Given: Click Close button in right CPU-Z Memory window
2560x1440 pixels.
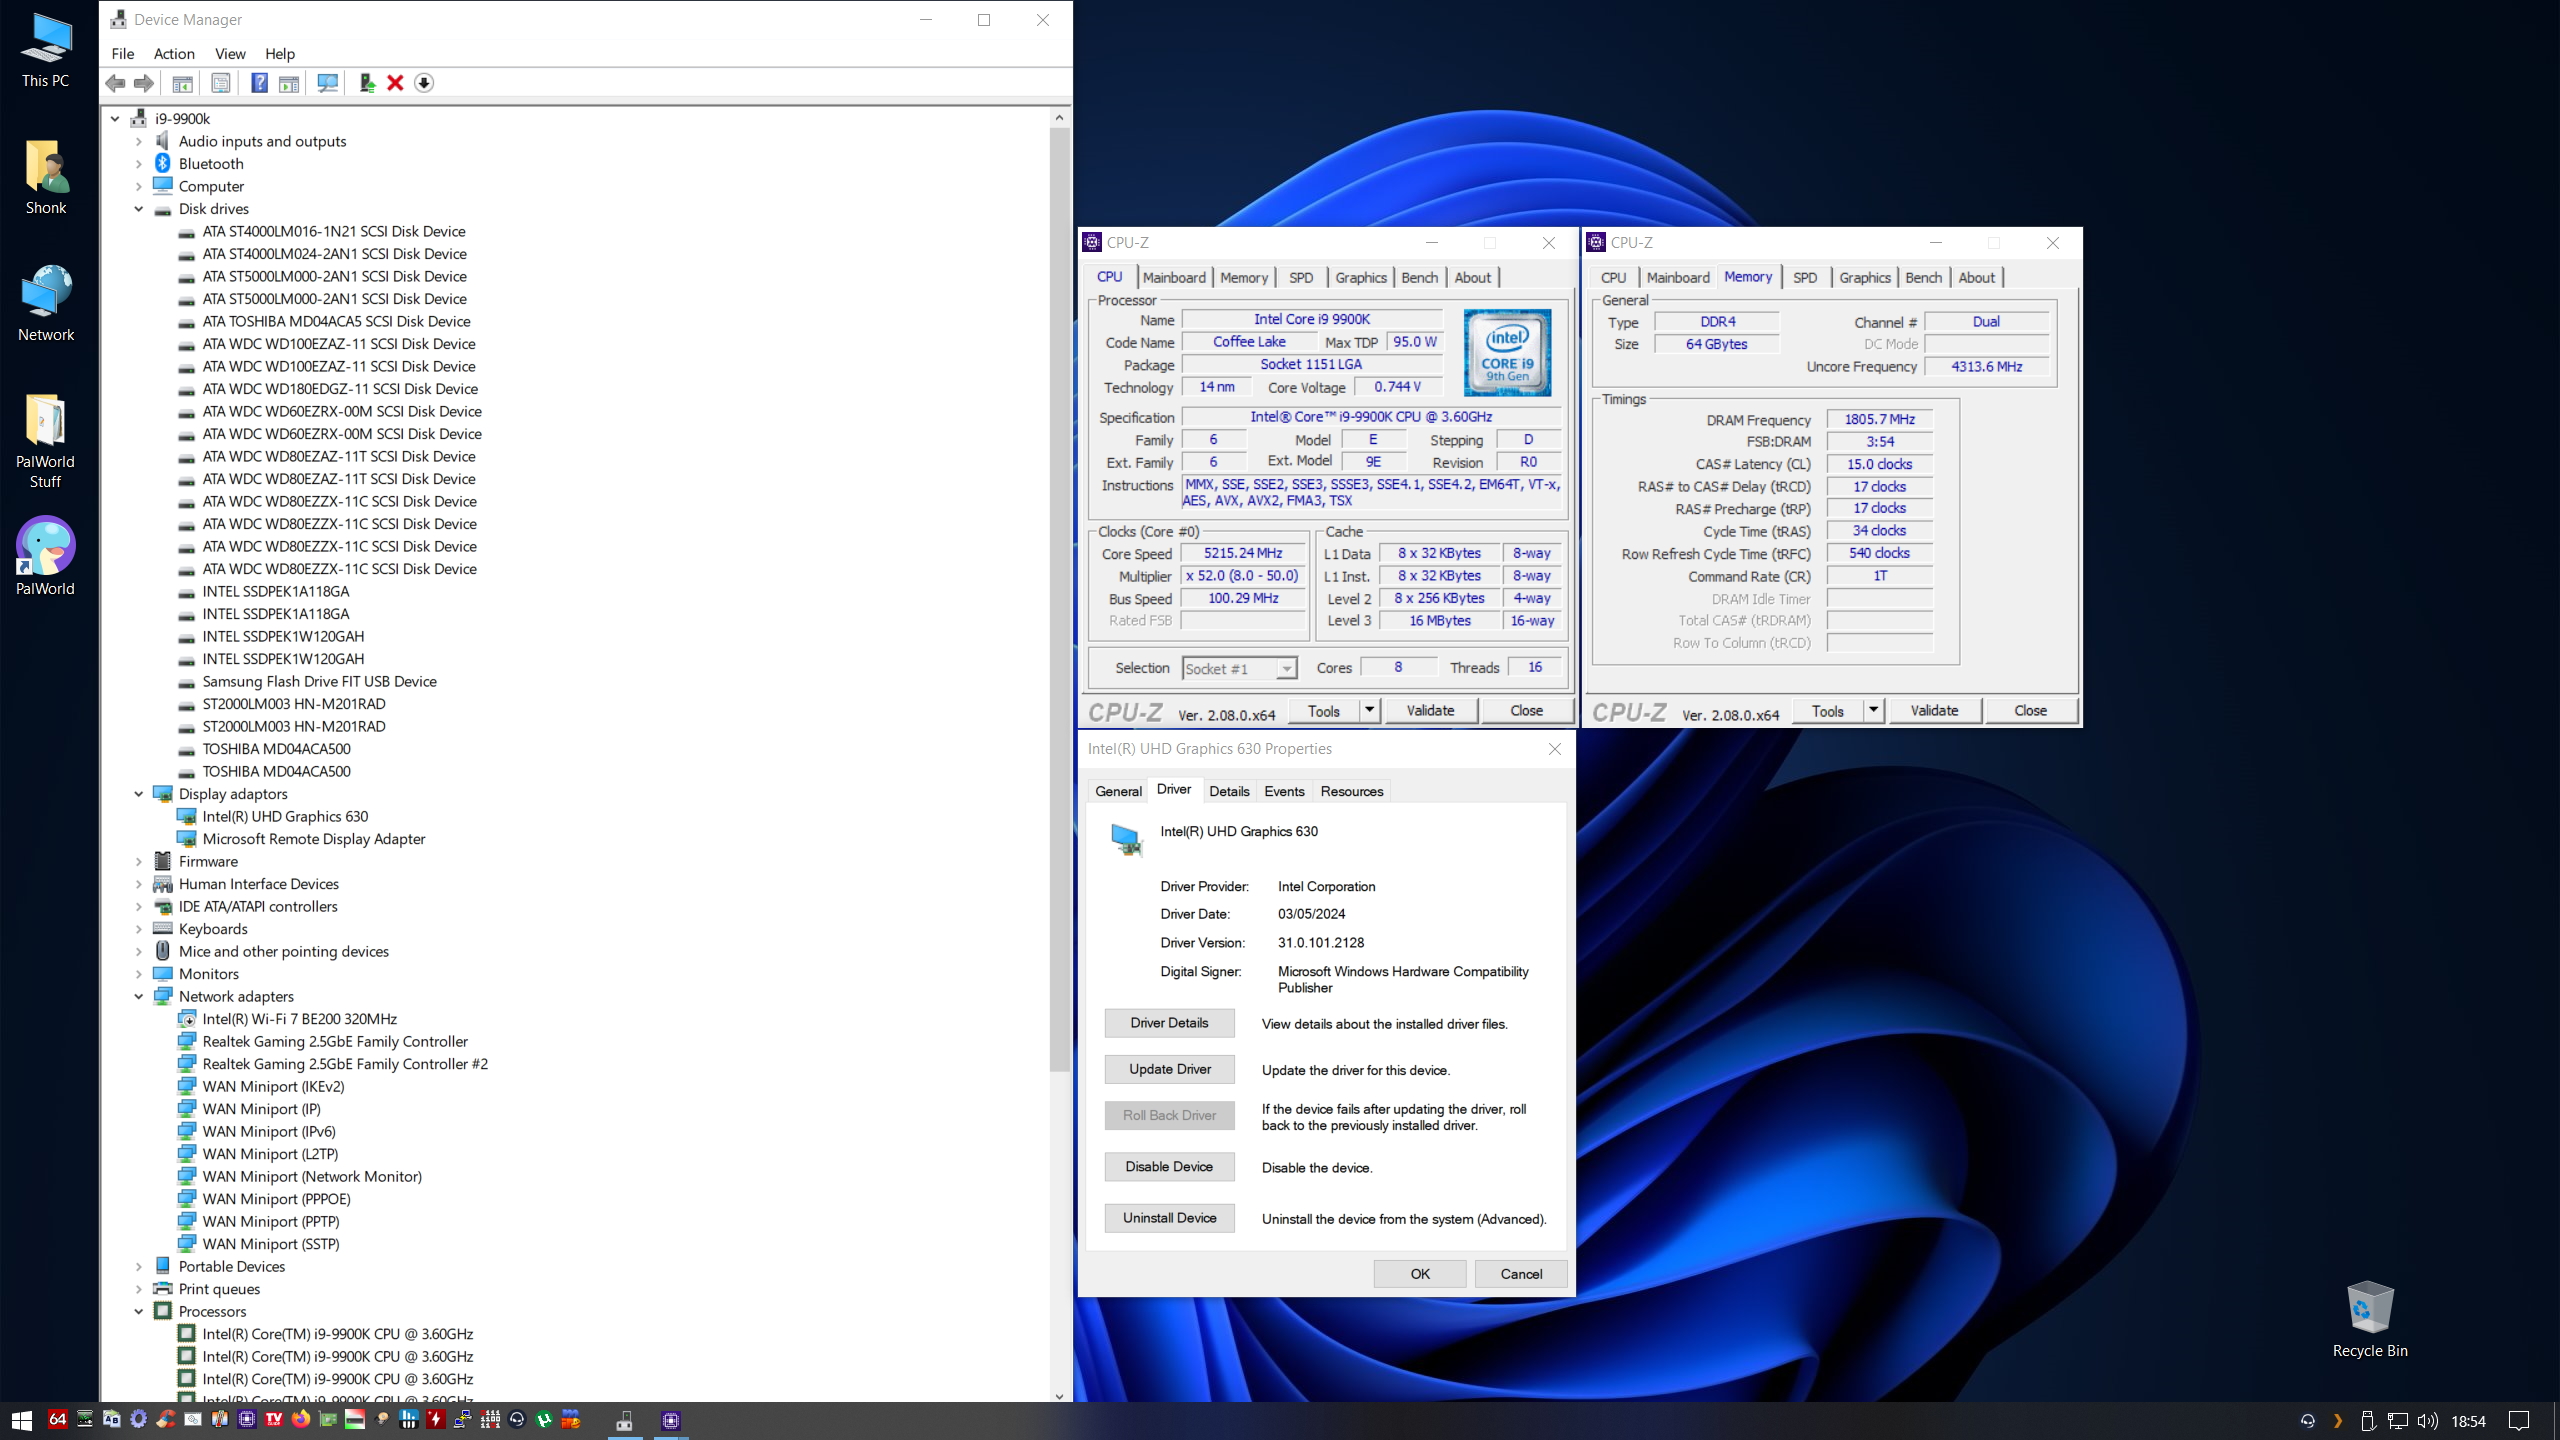Looking at the screenshot, I should [x=2030, y=711].
